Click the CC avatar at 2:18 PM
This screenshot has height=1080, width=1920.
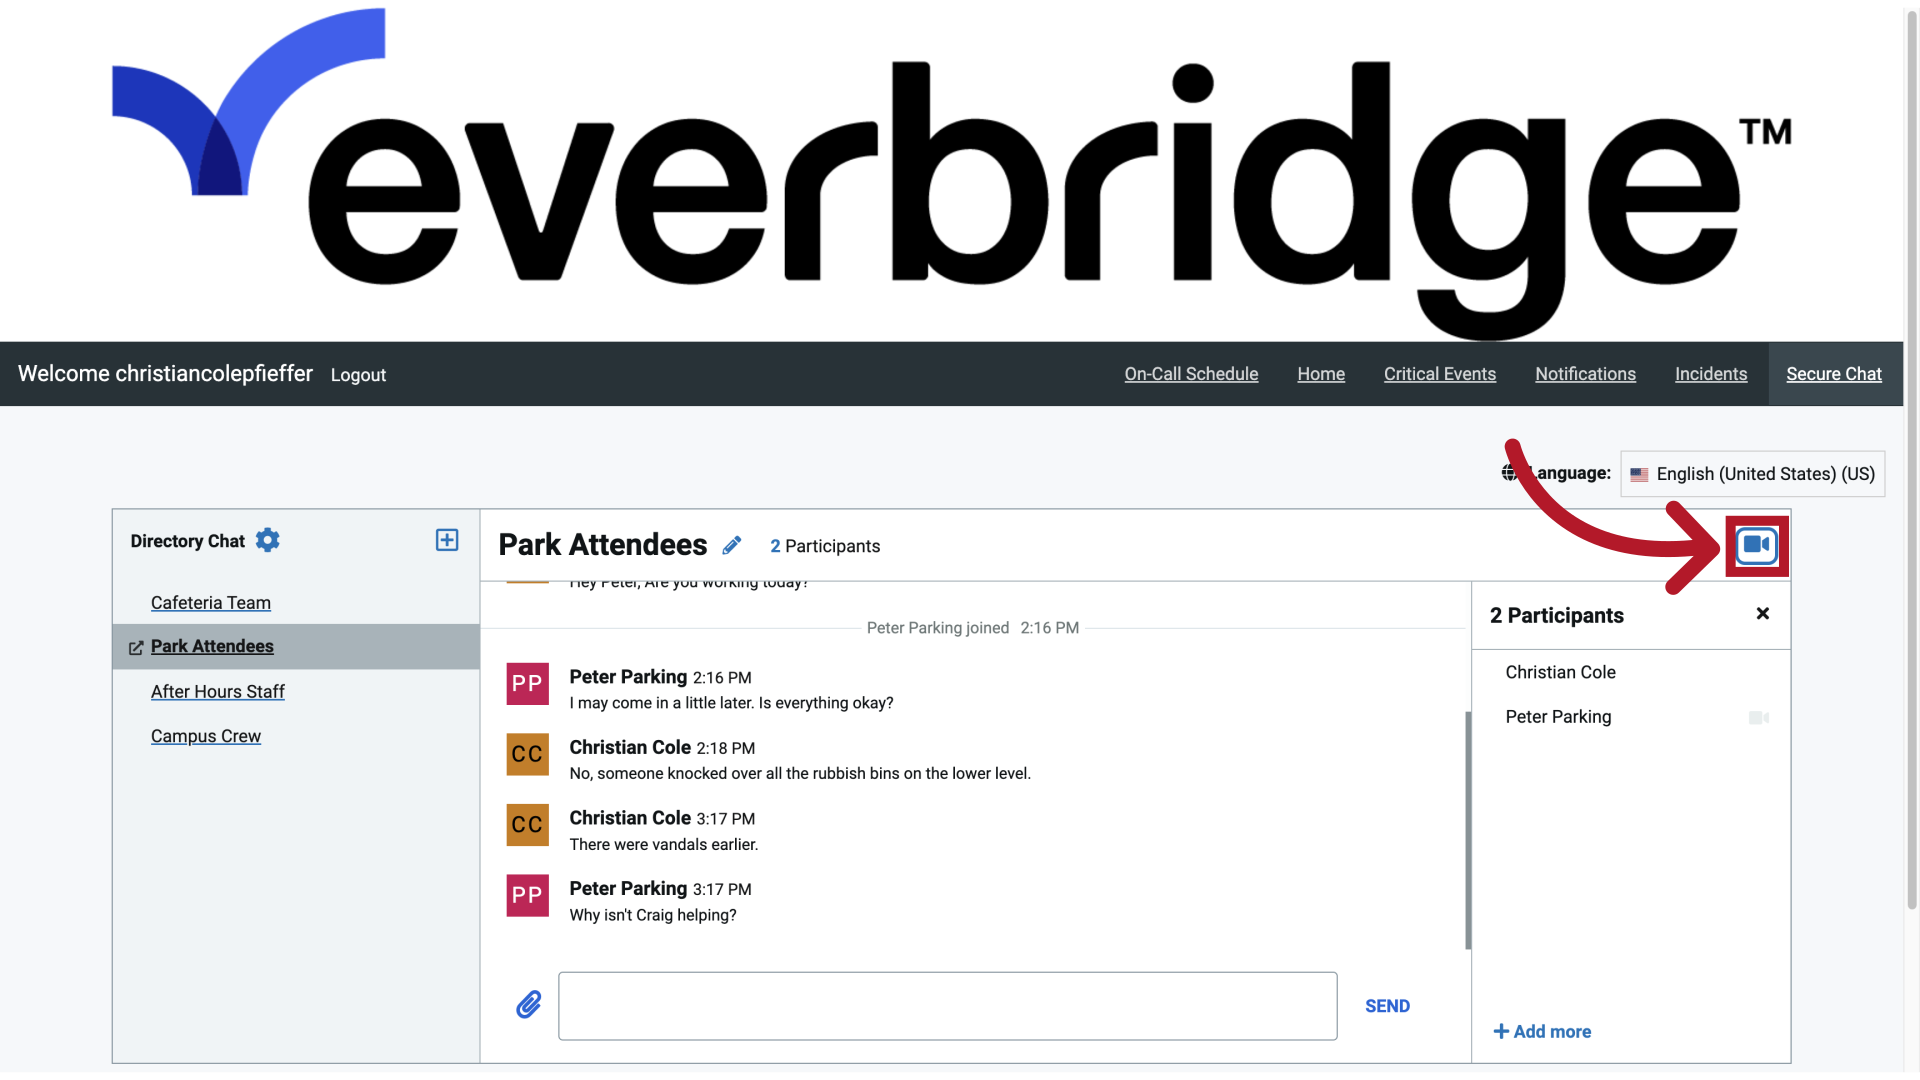[x=527, y=754]
